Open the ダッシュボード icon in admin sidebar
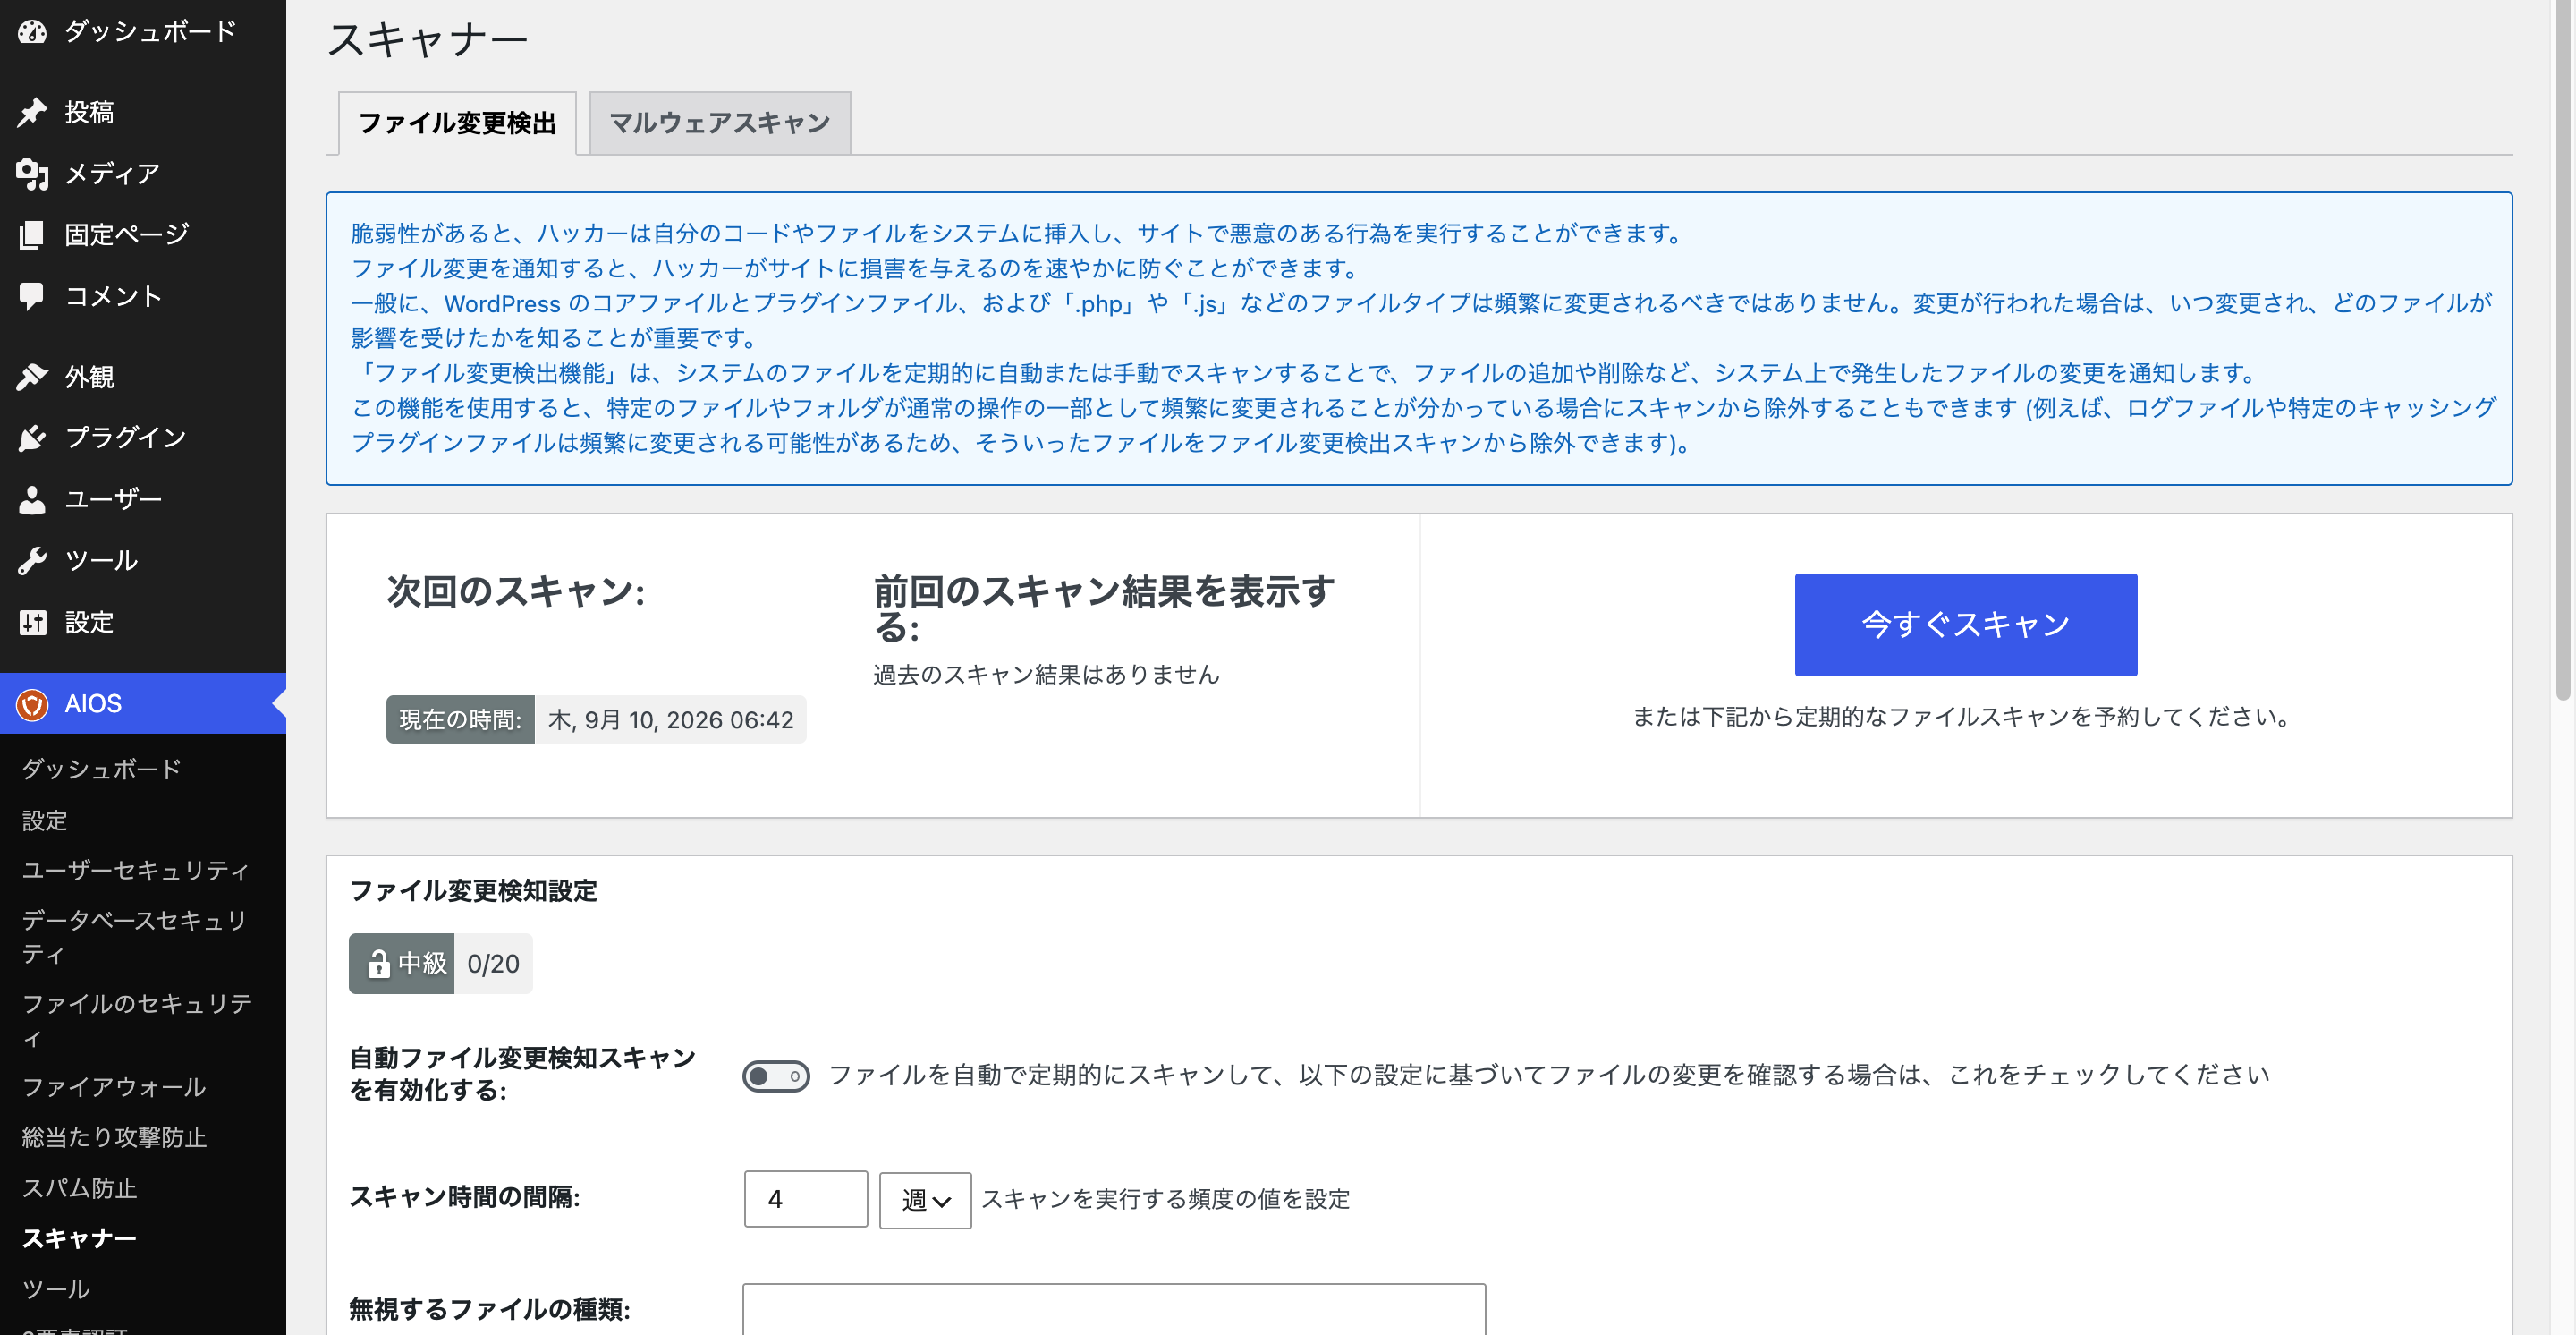This screenshot has height=1335, width=2576. pos(32,32)
